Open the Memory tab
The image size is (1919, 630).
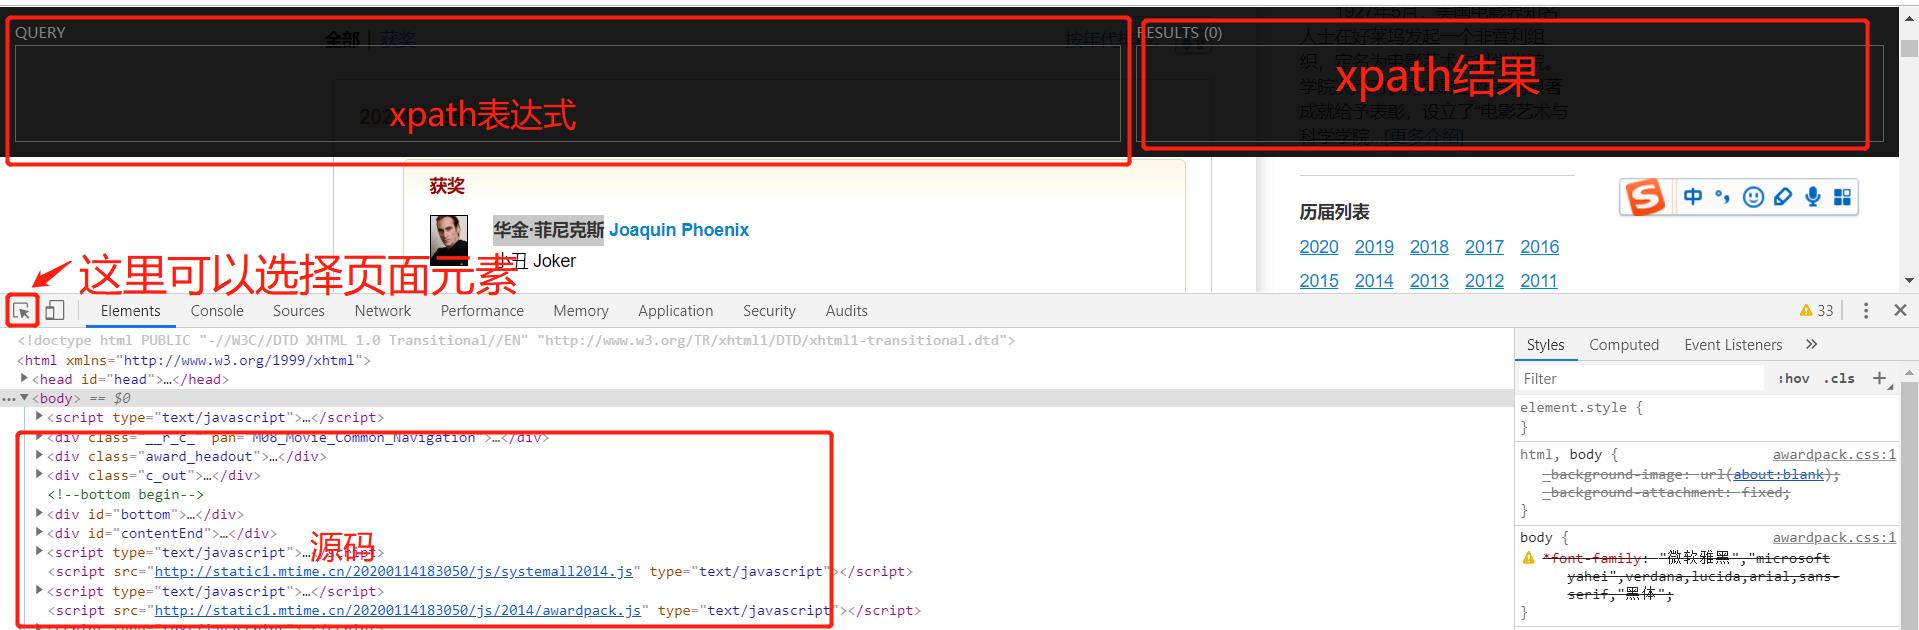pos(581,311)
